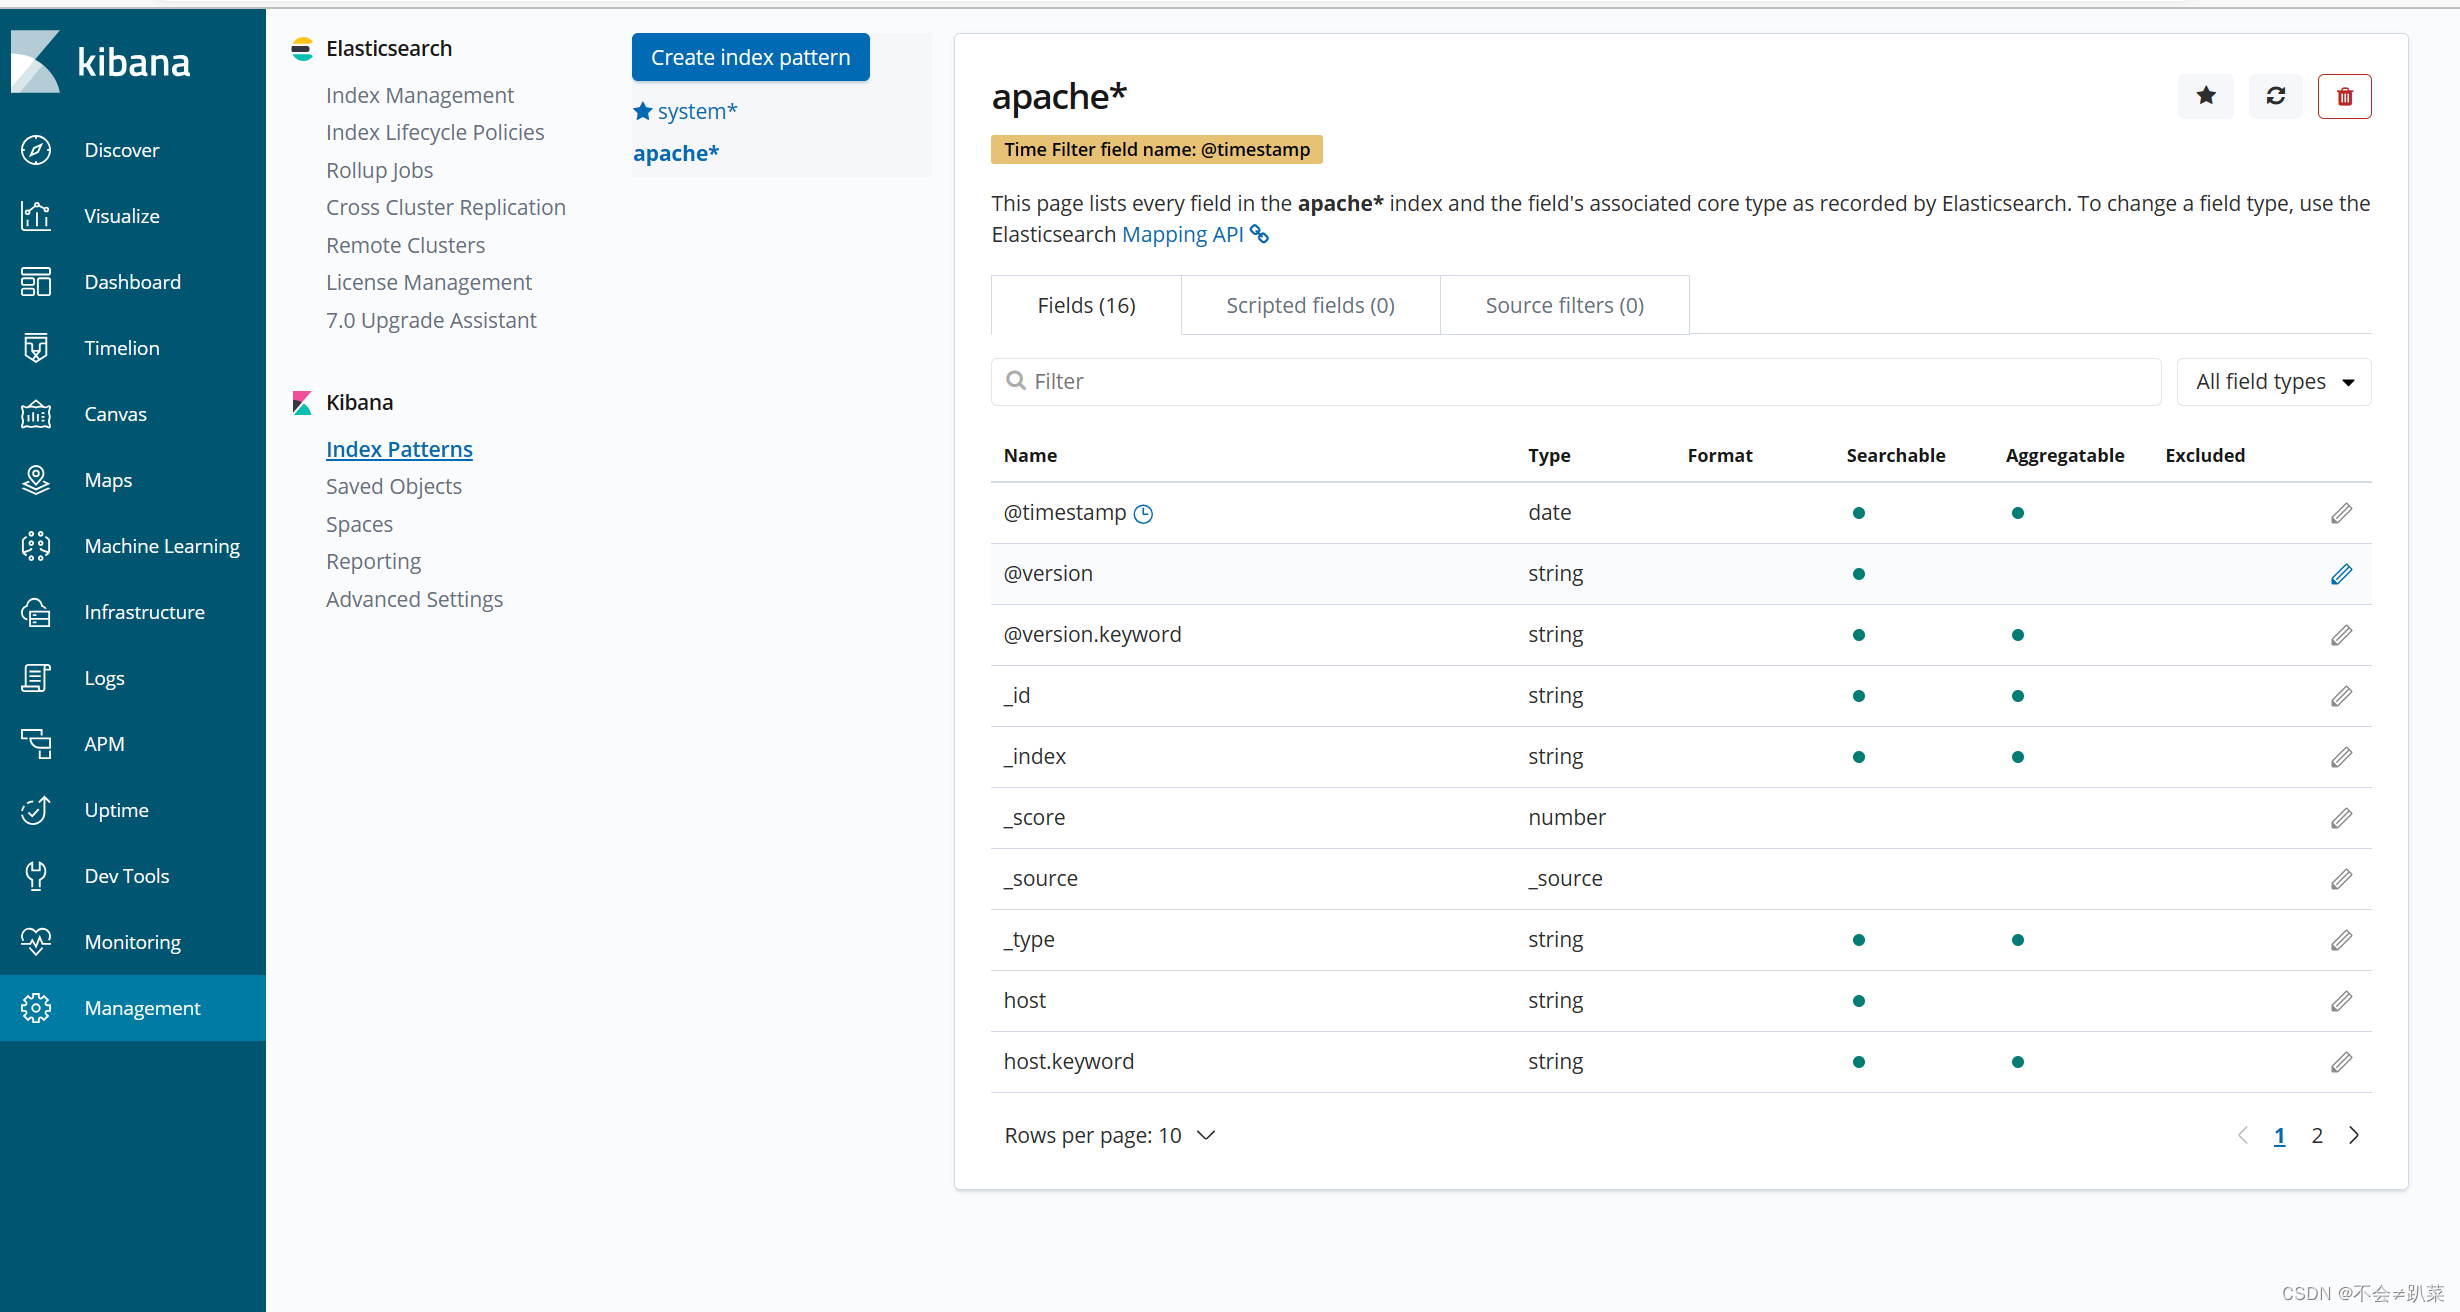
Task: Open Rows per page selector
Action: click(1110, 1136)
